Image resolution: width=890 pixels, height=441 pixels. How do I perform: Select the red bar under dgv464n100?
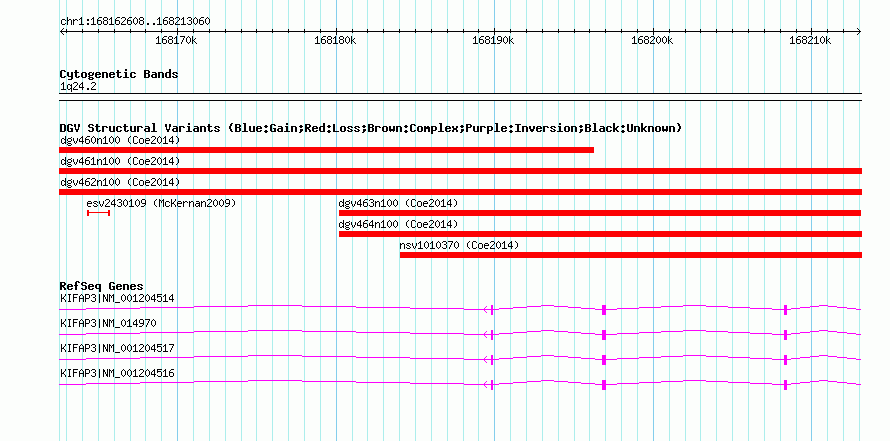tap(600, 234)
